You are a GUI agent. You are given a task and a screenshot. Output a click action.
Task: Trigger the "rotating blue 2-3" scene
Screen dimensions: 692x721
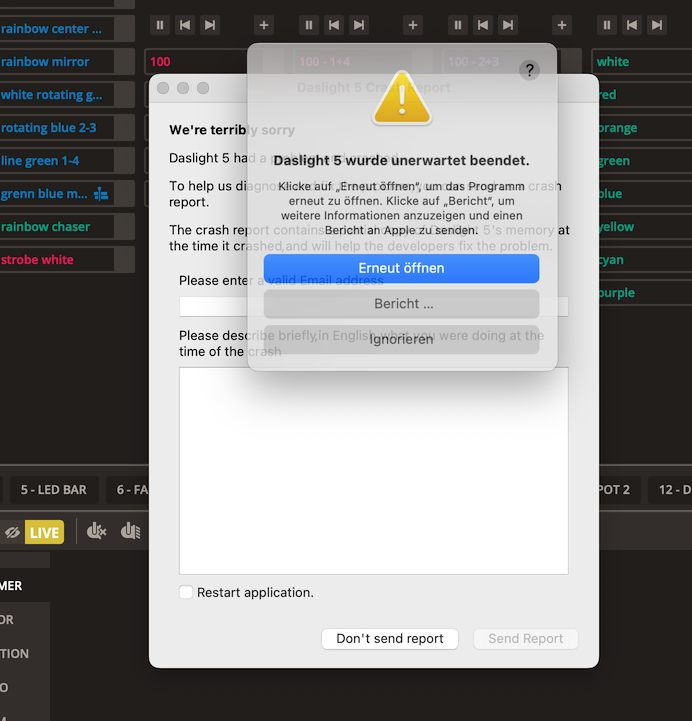coord(57,128)
